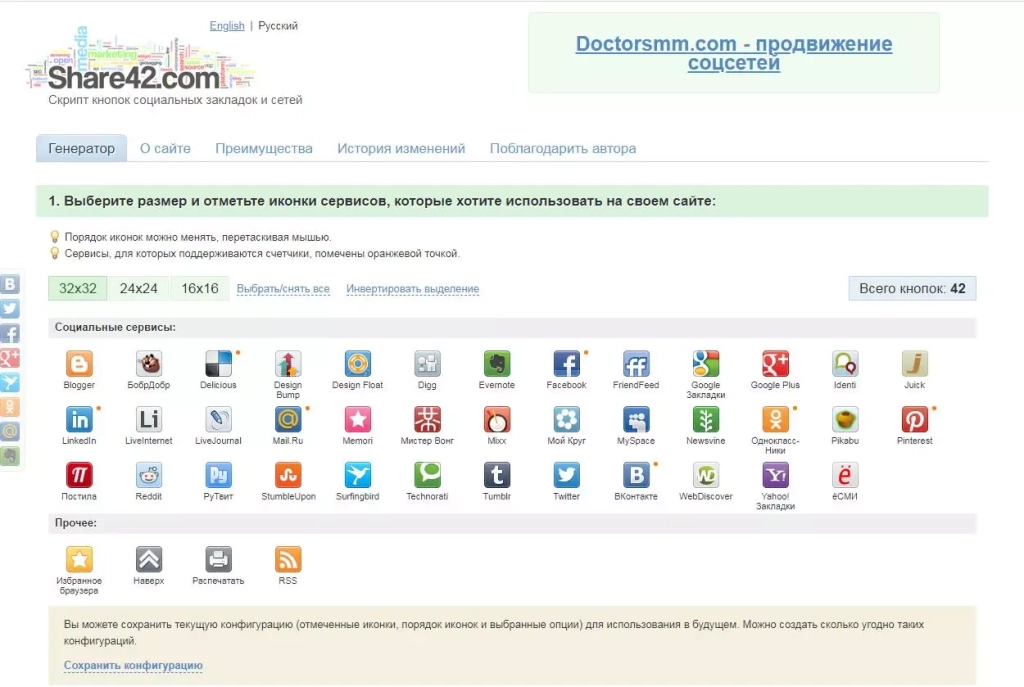
Task: Click the Сохранить конфигурацию link
Action: [133, 665]
